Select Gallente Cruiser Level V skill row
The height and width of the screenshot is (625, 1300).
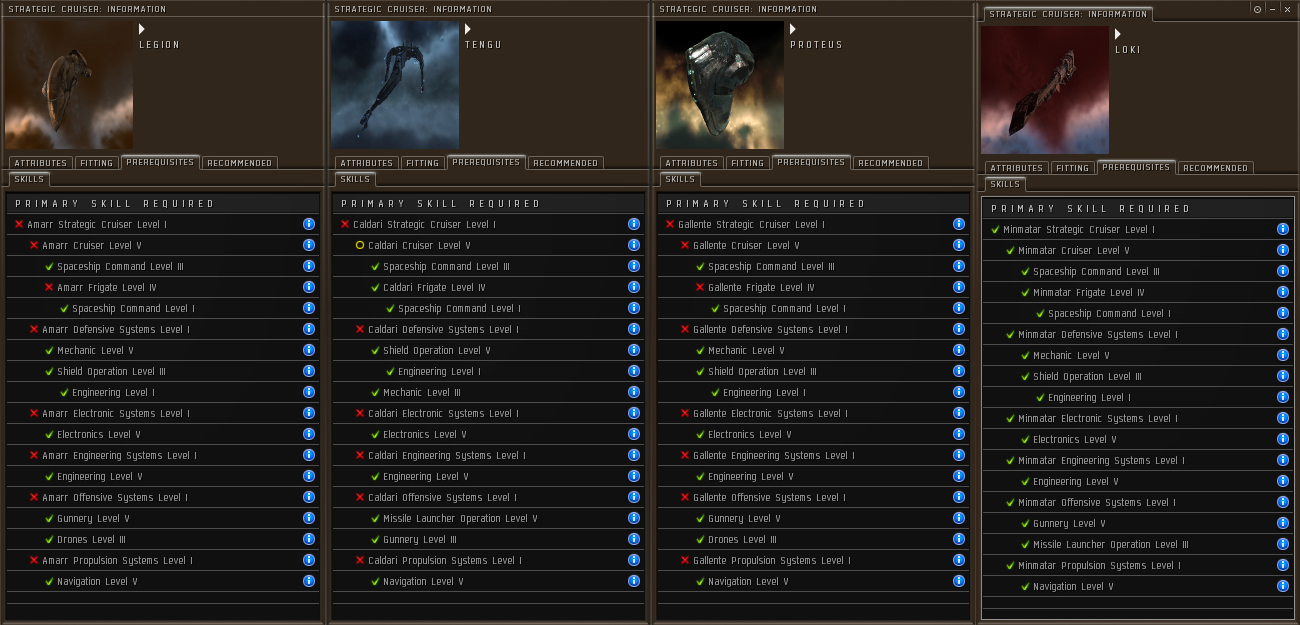click(814, 245)
